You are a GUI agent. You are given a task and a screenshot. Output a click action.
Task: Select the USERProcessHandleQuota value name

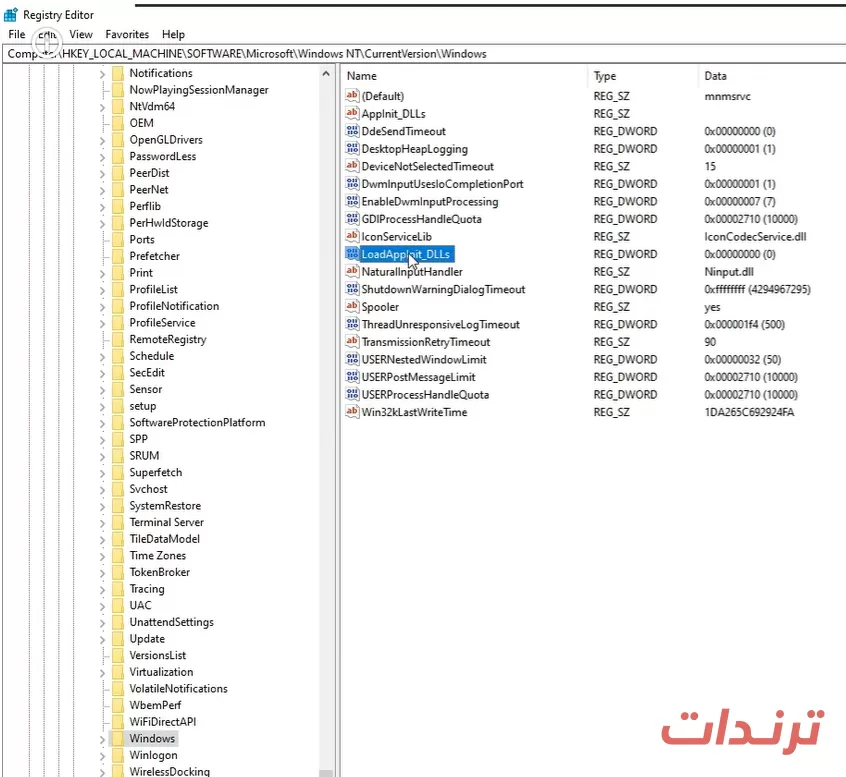tap(425, 394)
